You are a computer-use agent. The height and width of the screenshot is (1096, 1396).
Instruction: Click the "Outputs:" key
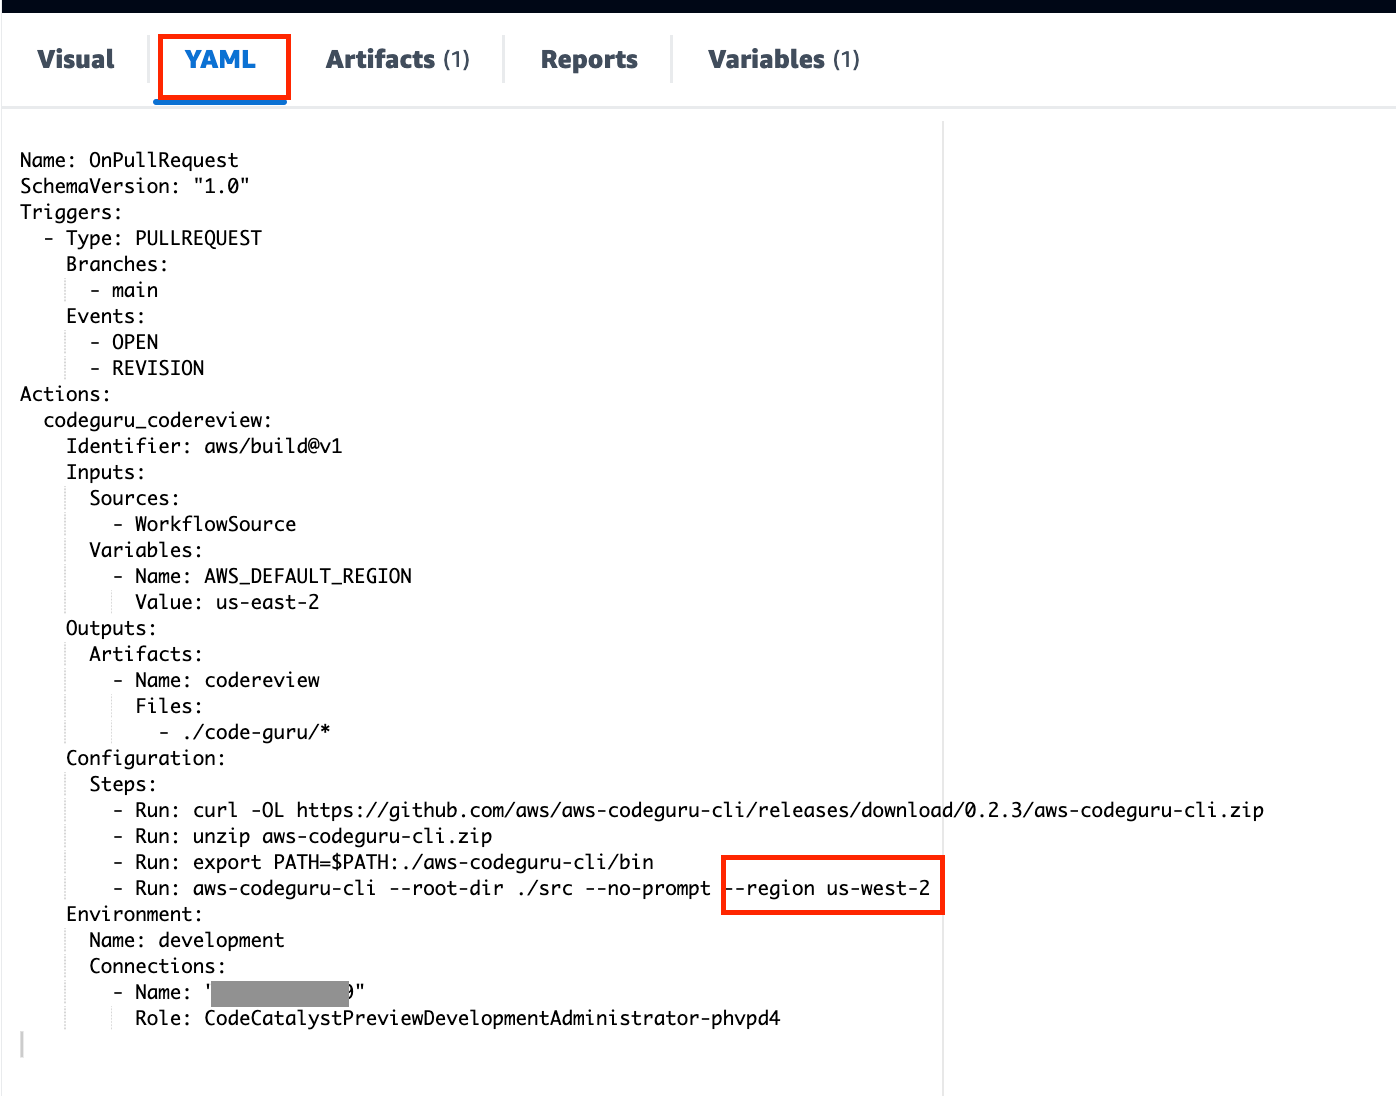[111, 628]
